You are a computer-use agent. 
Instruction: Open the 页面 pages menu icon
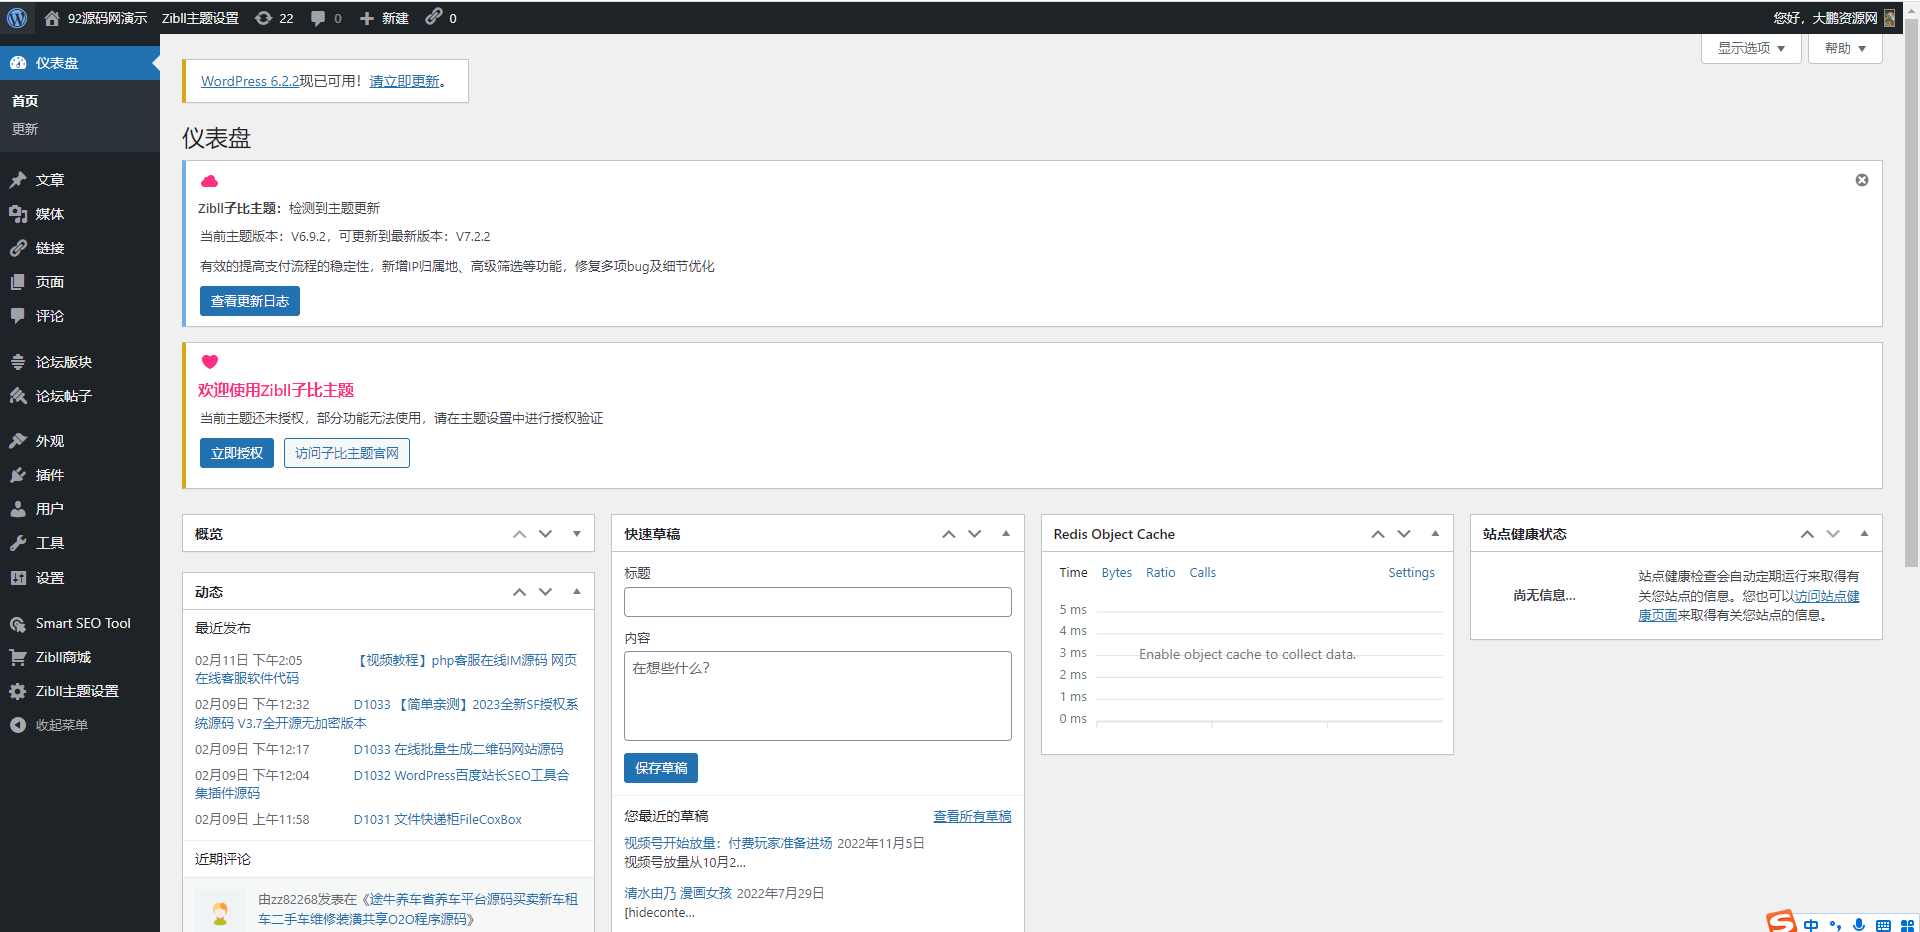(x=18, y=282)
